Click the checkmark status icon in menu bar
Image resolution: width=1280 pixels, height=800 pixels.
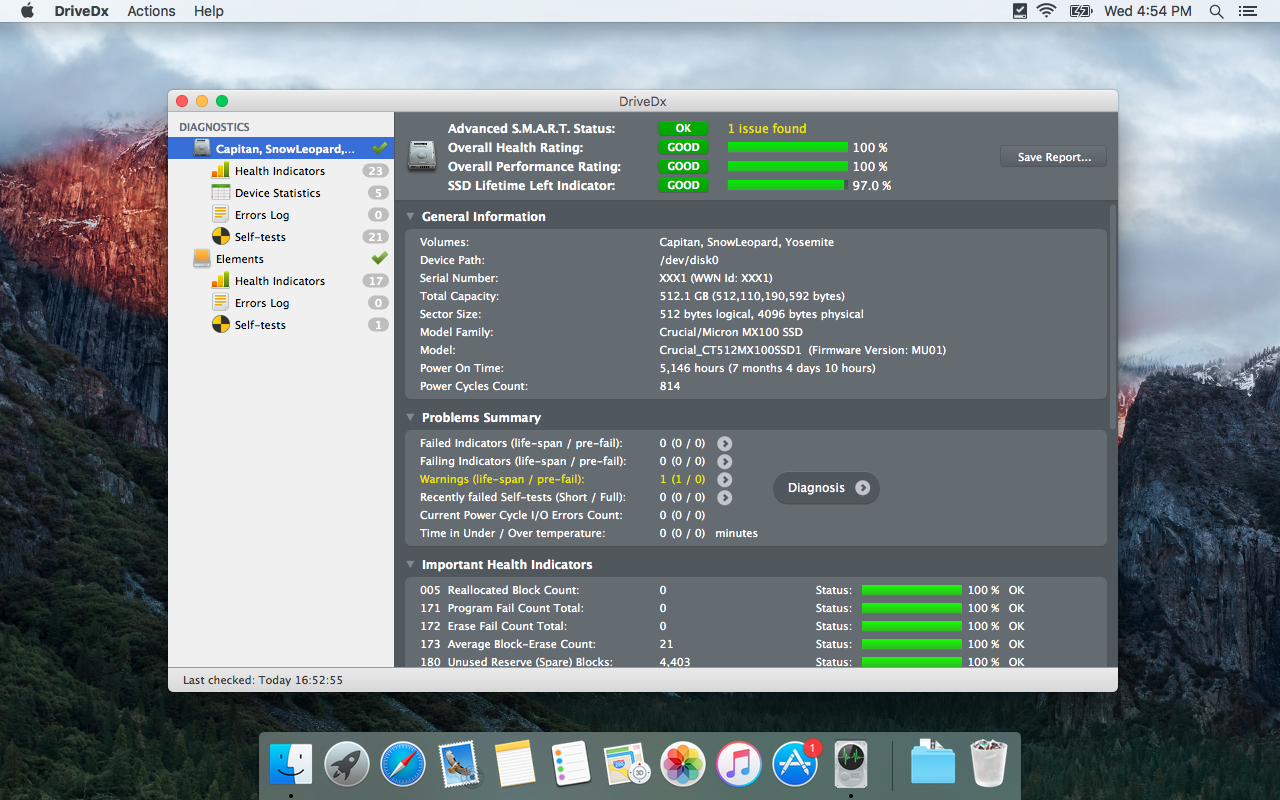point(1019,11)
